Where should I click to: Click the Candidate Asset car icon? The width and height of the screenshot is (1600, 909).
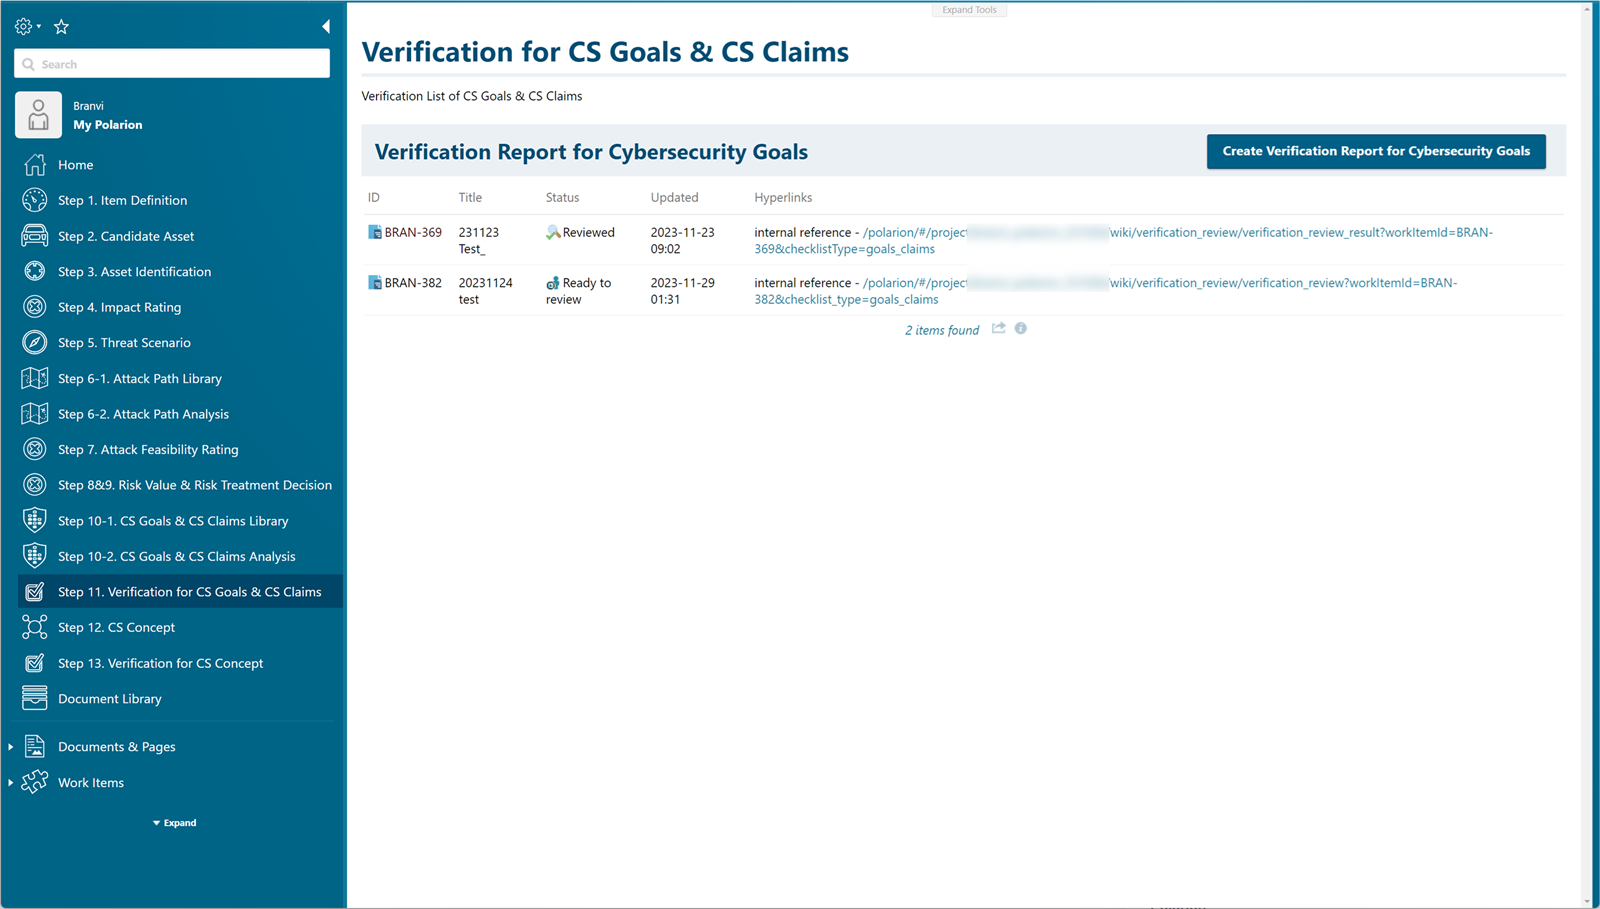[x=35, y=236]
